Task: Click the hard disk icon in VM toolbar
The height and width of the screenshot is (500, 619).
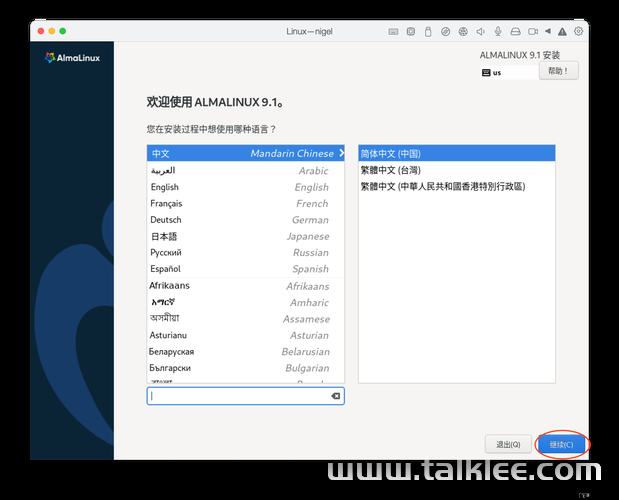Action: (515, 32)
